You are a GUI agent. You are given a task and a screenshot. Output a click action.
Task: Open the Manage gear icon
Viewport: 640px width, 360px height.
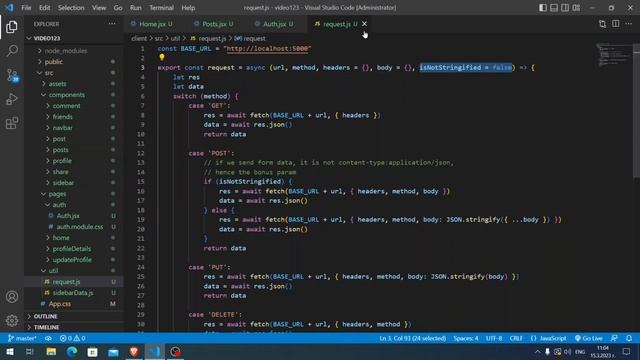click(12, 320)
